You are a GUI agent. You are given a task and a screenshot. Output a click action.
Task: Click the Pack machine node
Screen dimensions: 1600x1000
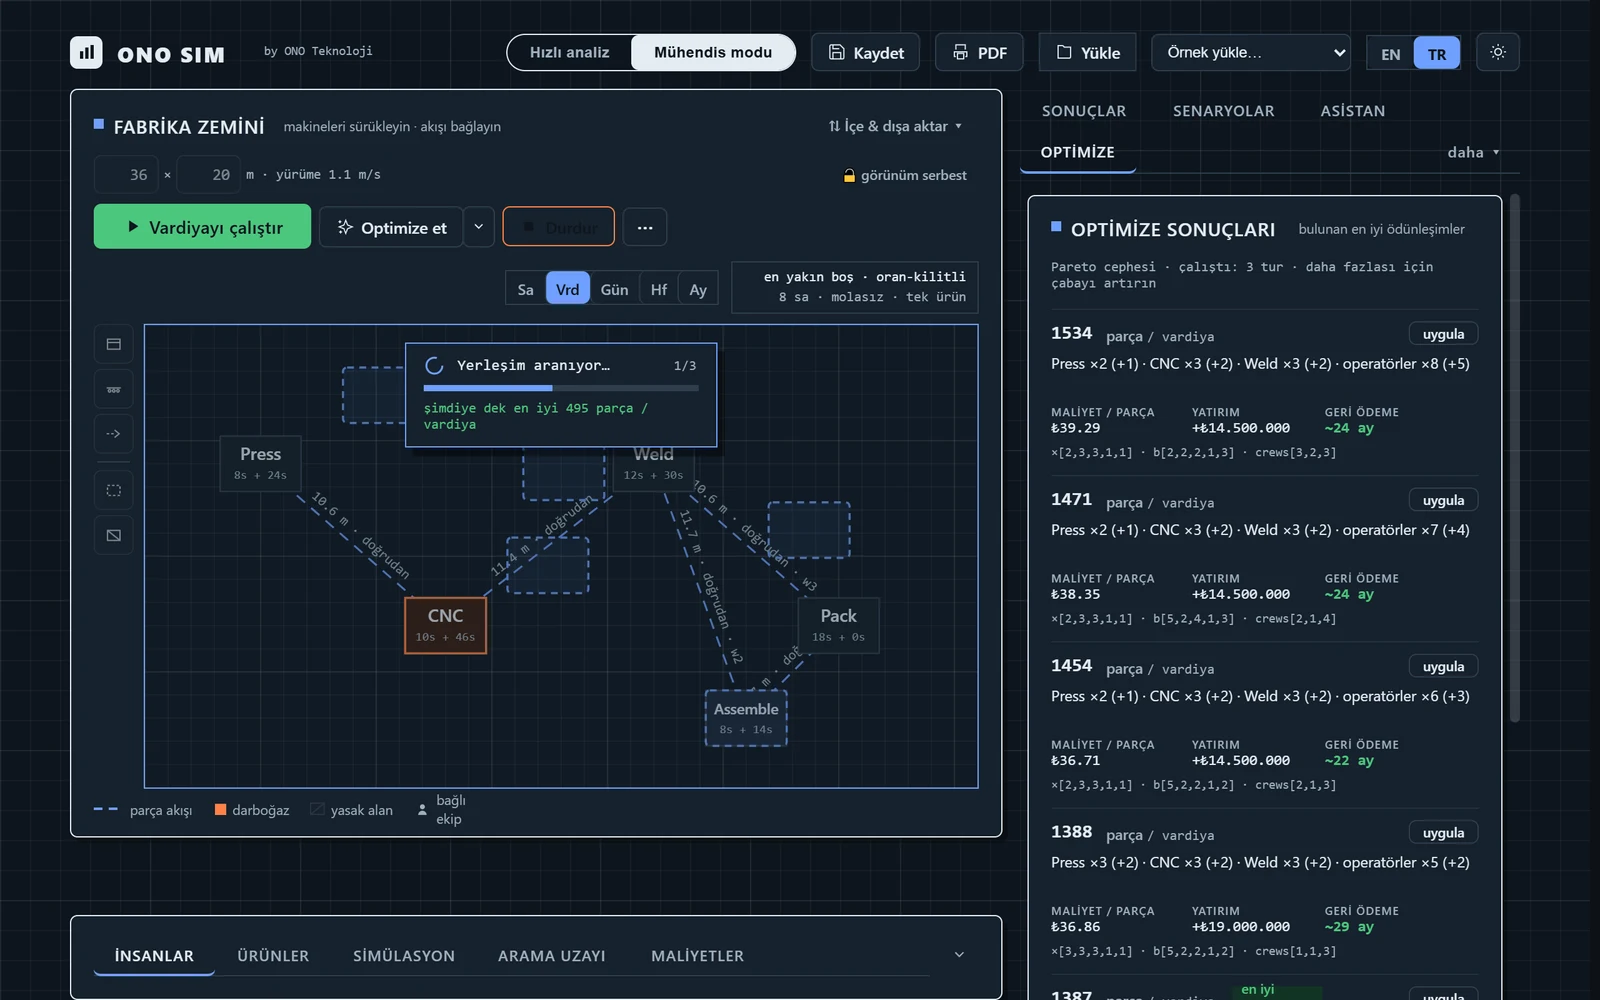(838, 625)
